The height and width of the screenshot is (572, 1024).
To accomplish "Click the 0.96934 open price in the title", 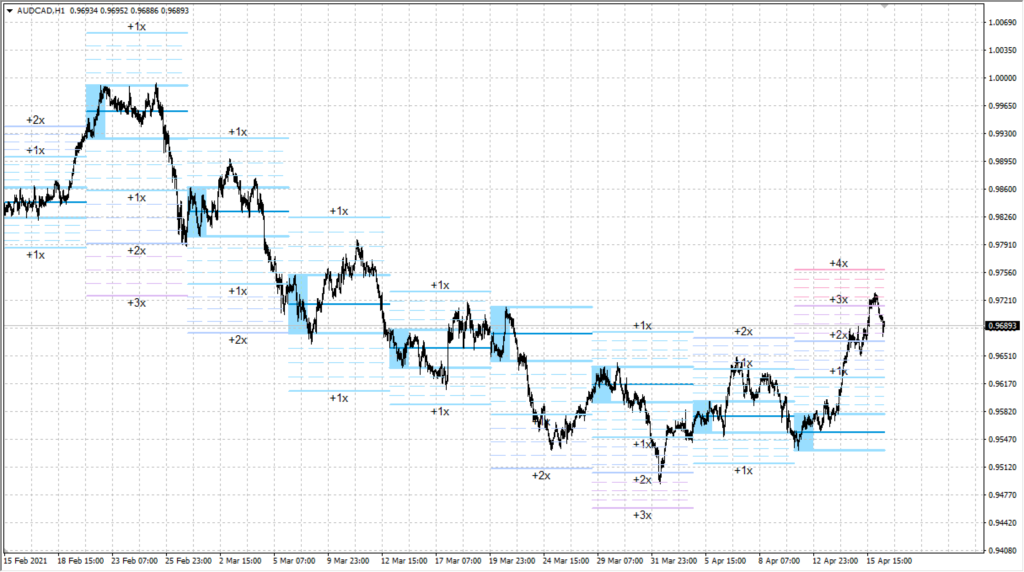I will click(x=87, y=10).
